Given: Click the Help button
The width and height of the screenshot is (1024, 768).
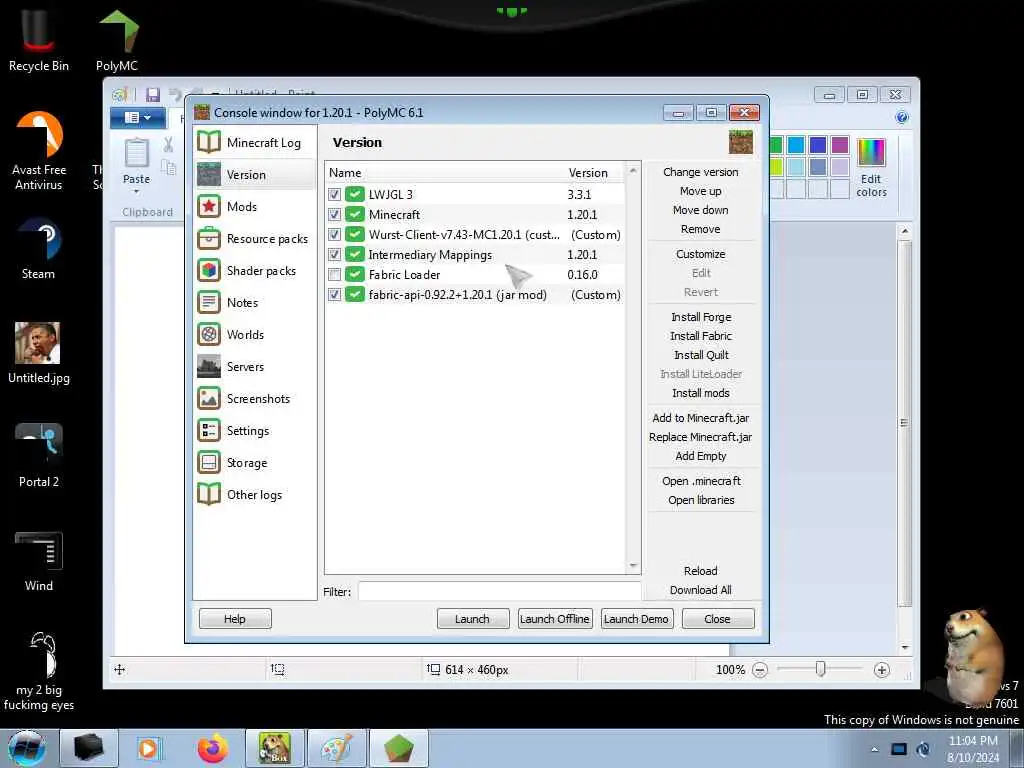Looking at the screenshot, I should coord(235,618).
